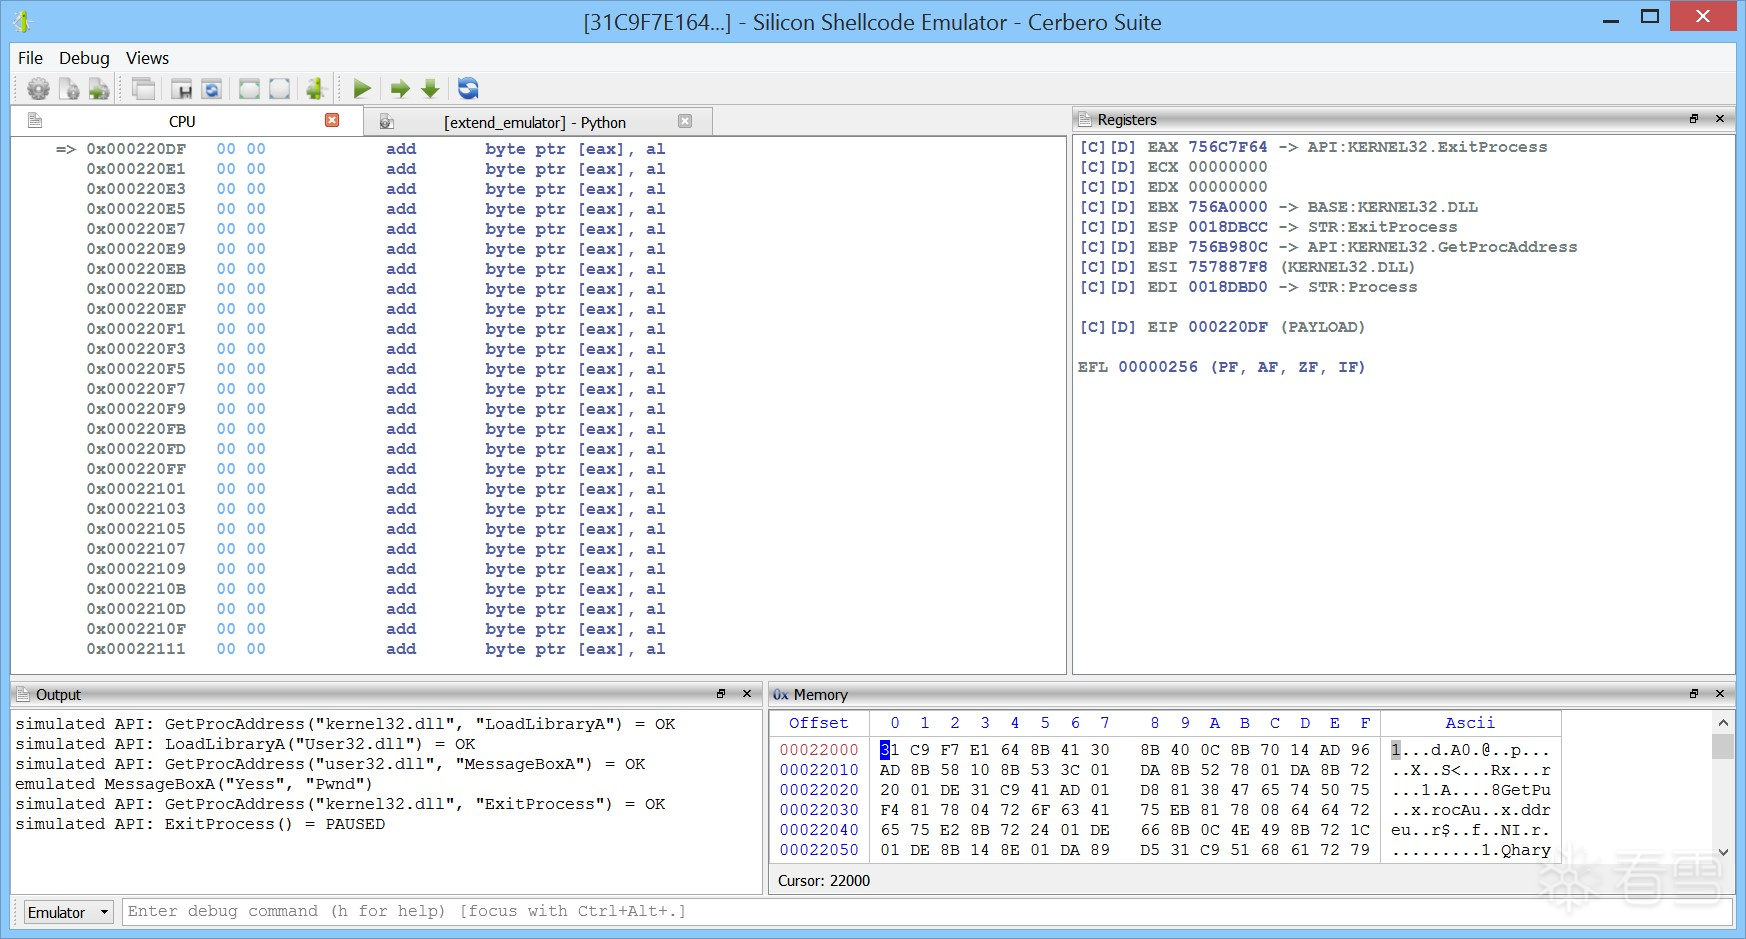Click the green Run play arrow
The width and height of the screenshot is (1746, 939).
pos(362,89)
